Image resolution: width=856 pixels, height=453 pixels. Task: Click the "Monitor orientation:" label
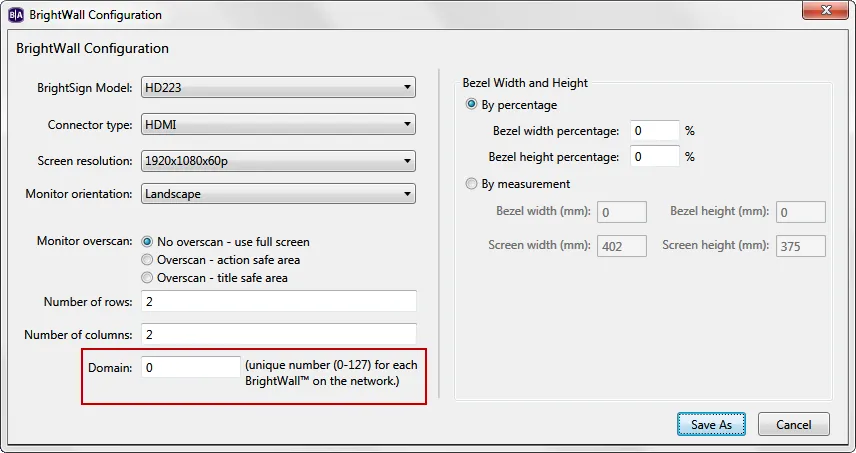click(79, 194)
